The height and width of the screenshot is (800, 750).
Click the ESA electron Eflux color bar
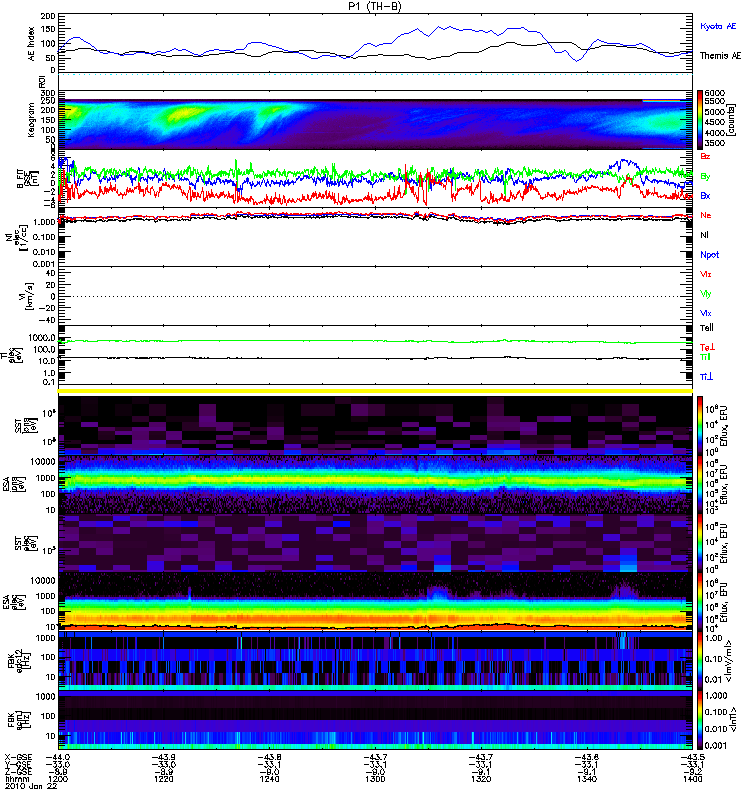pos(700,603)
